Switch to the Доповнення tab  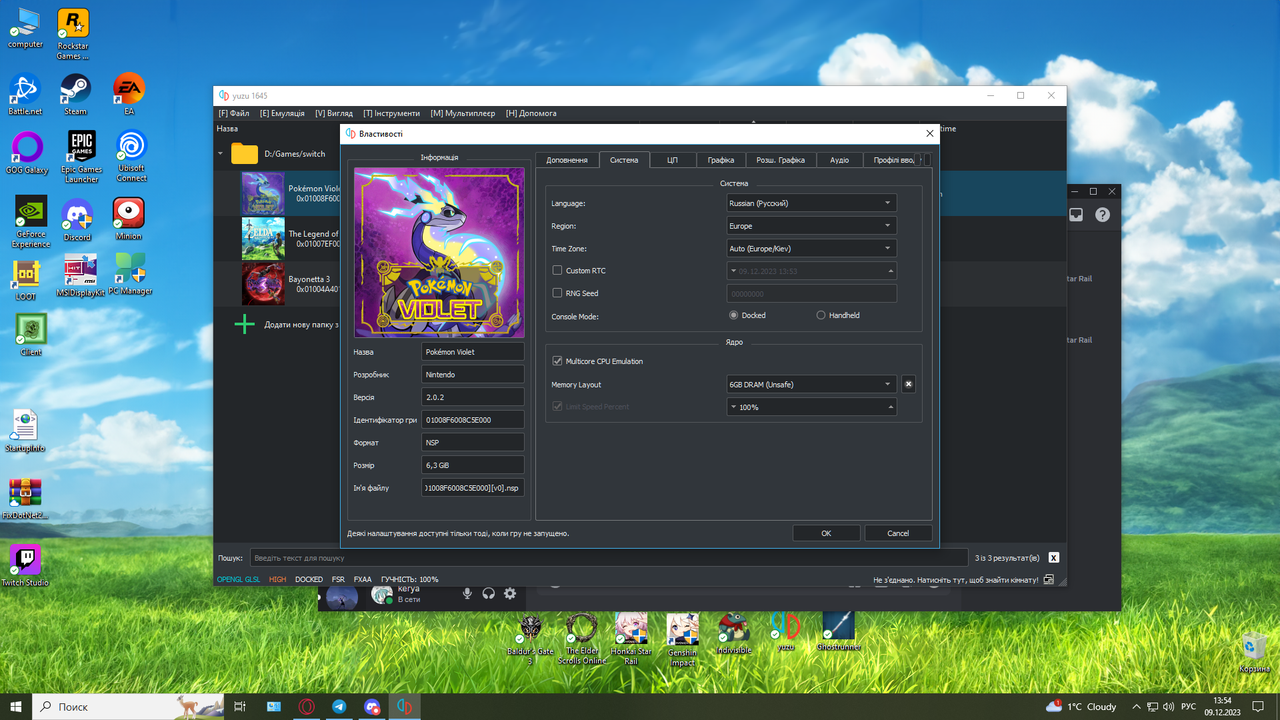pyautogui.click(x=567, y=160)
